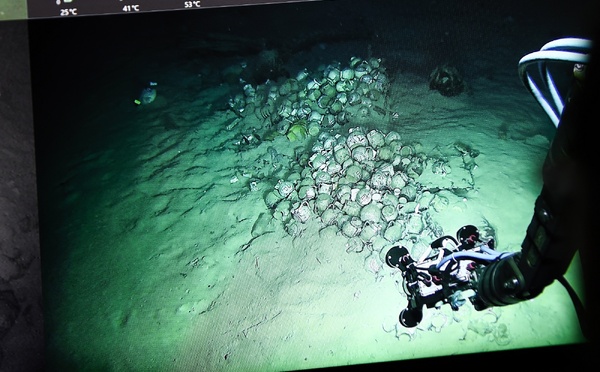Click the 25°C temperature reading

coord(68,12)
